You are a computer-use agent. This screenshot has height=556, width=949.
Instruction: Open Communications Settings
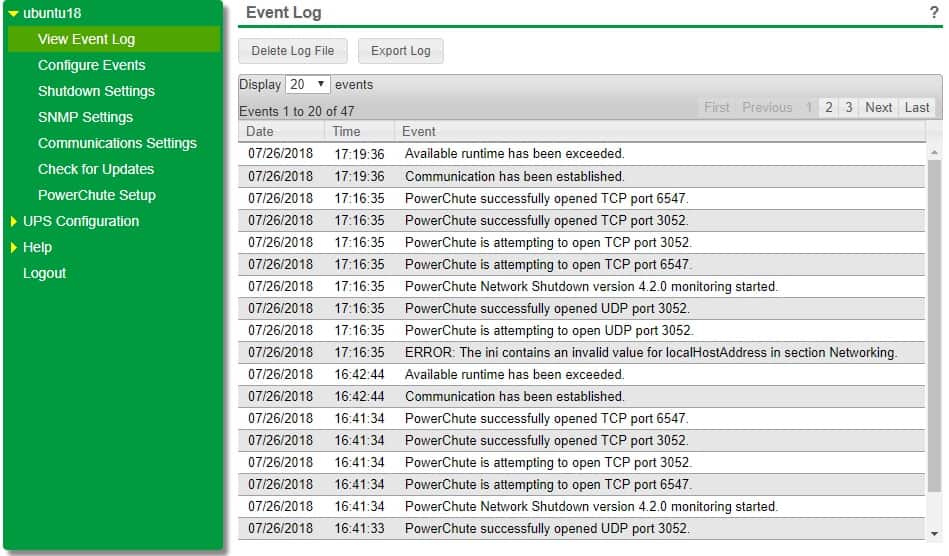pyautogui.click(x=117, y=143)
